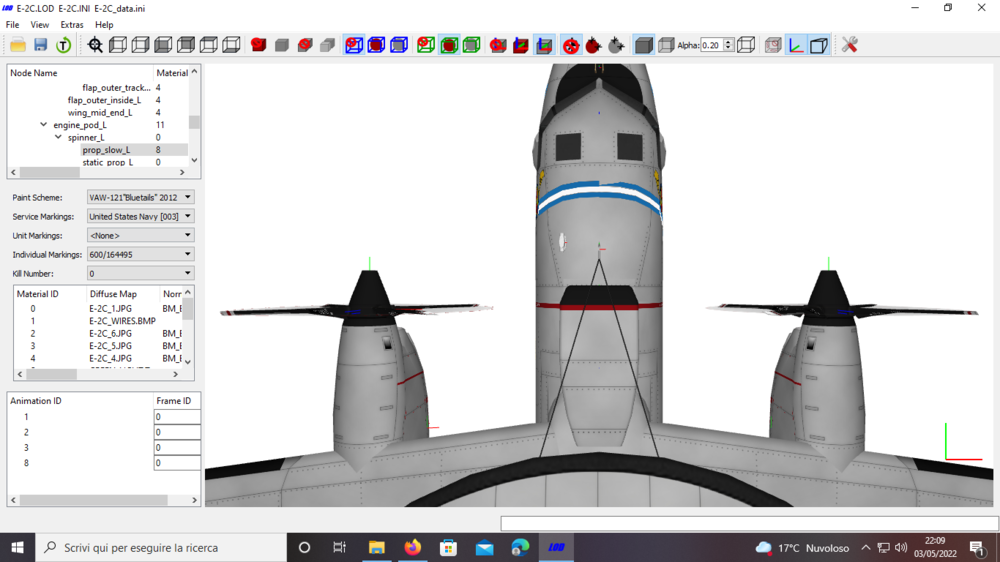The height and width of the screenshot is (562, 1000).
Task: Click the faded decal cube icon
Action: (x=773, y=45)
